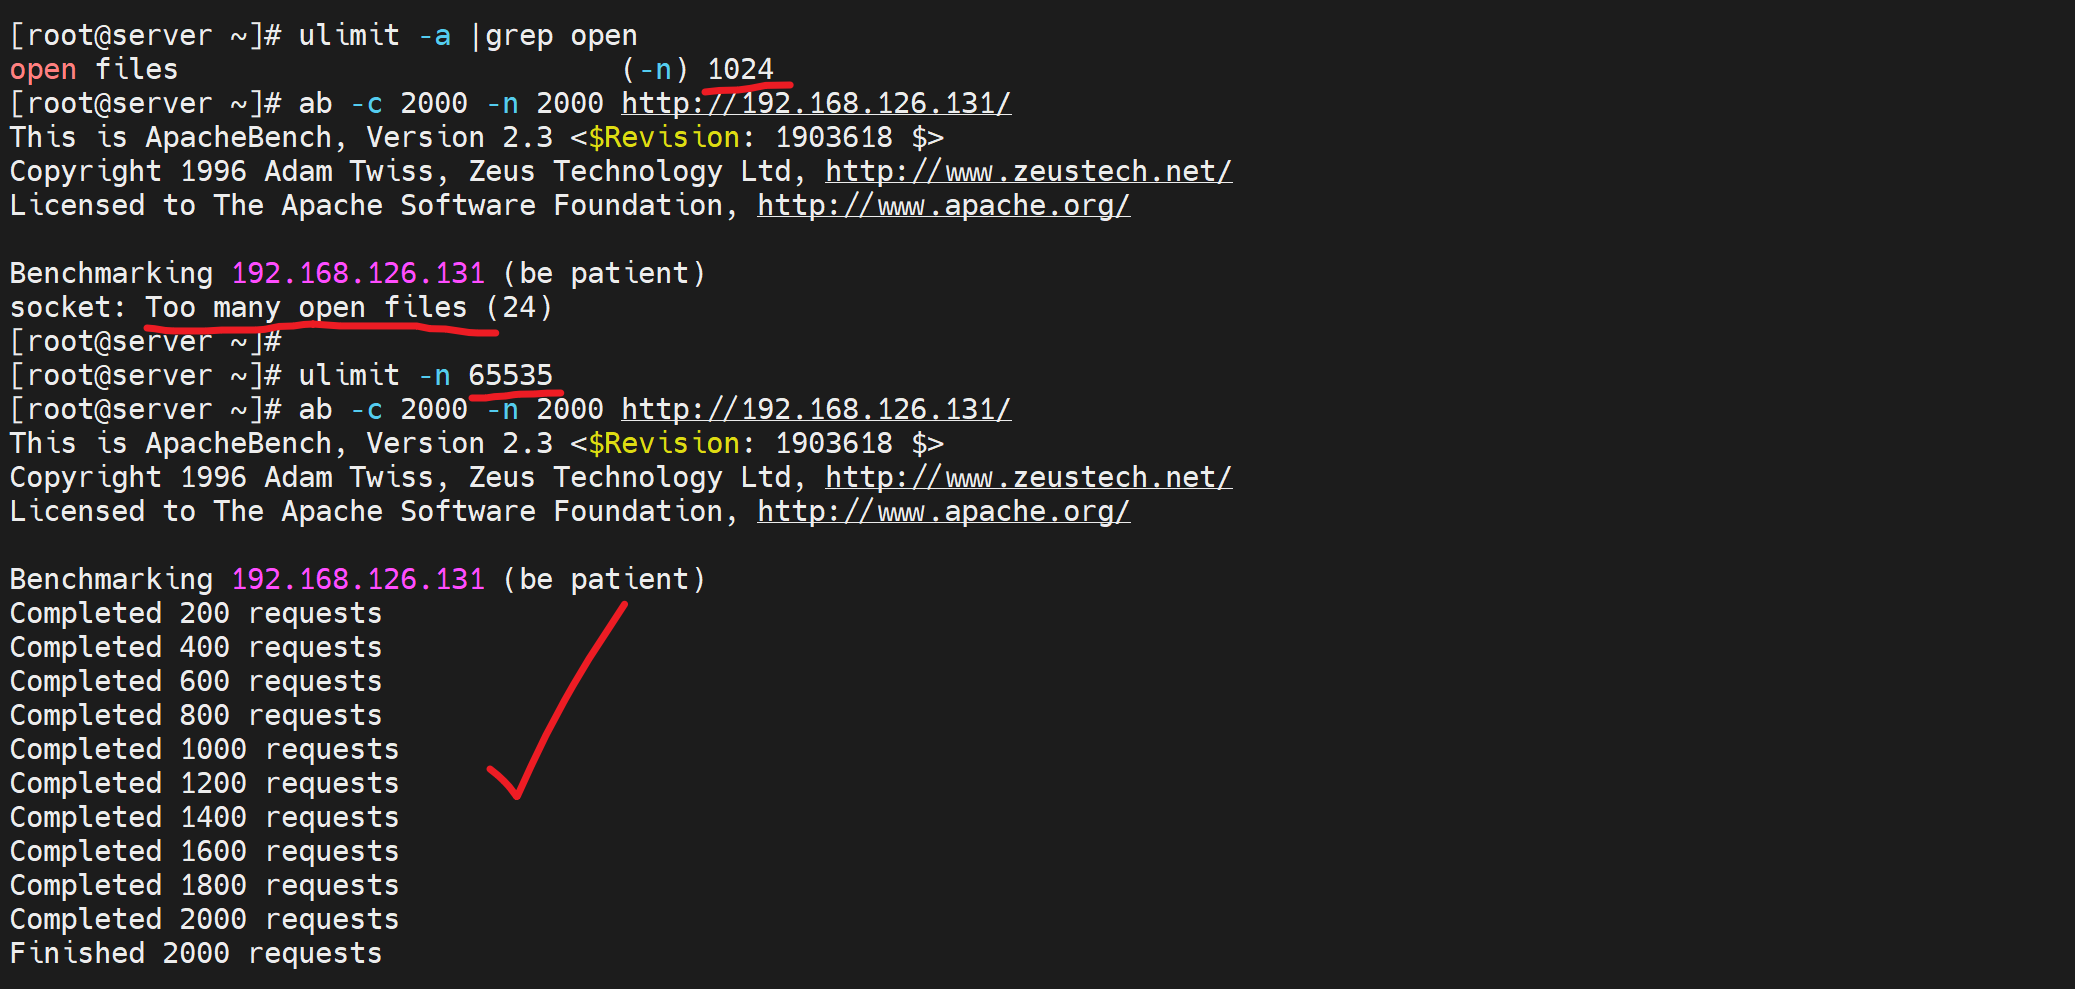
Task: Open the first www.apache.org link
Action: pyautogui.click(x=943, y=205)
